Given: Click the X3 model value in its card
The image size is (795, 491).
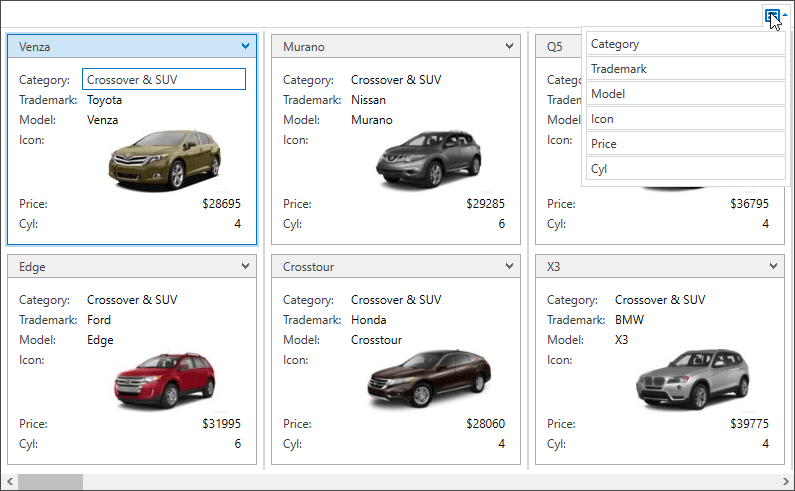Looking at the screenshot, I should [x=621, y=340].
